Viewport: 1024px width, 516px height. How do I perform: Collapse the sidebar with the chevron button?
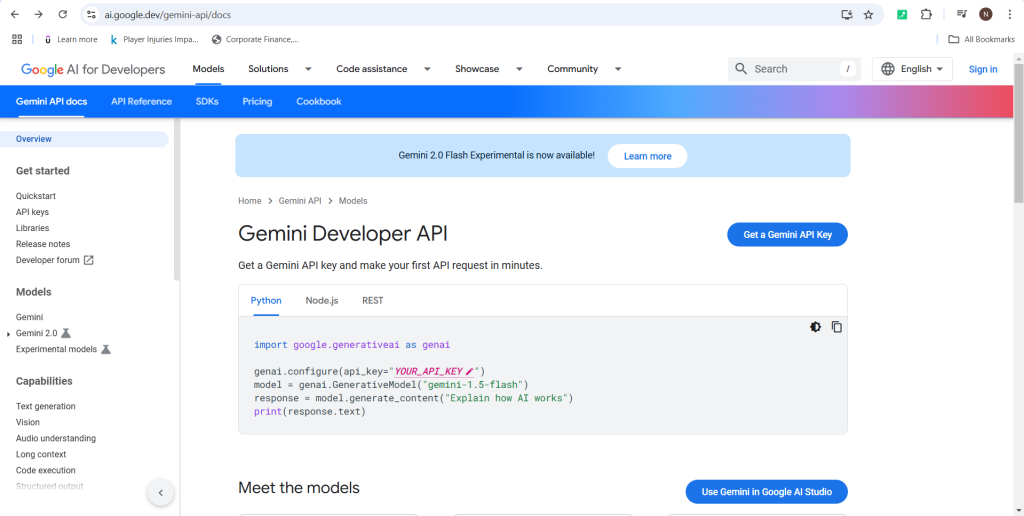click(x=160, y=492)
